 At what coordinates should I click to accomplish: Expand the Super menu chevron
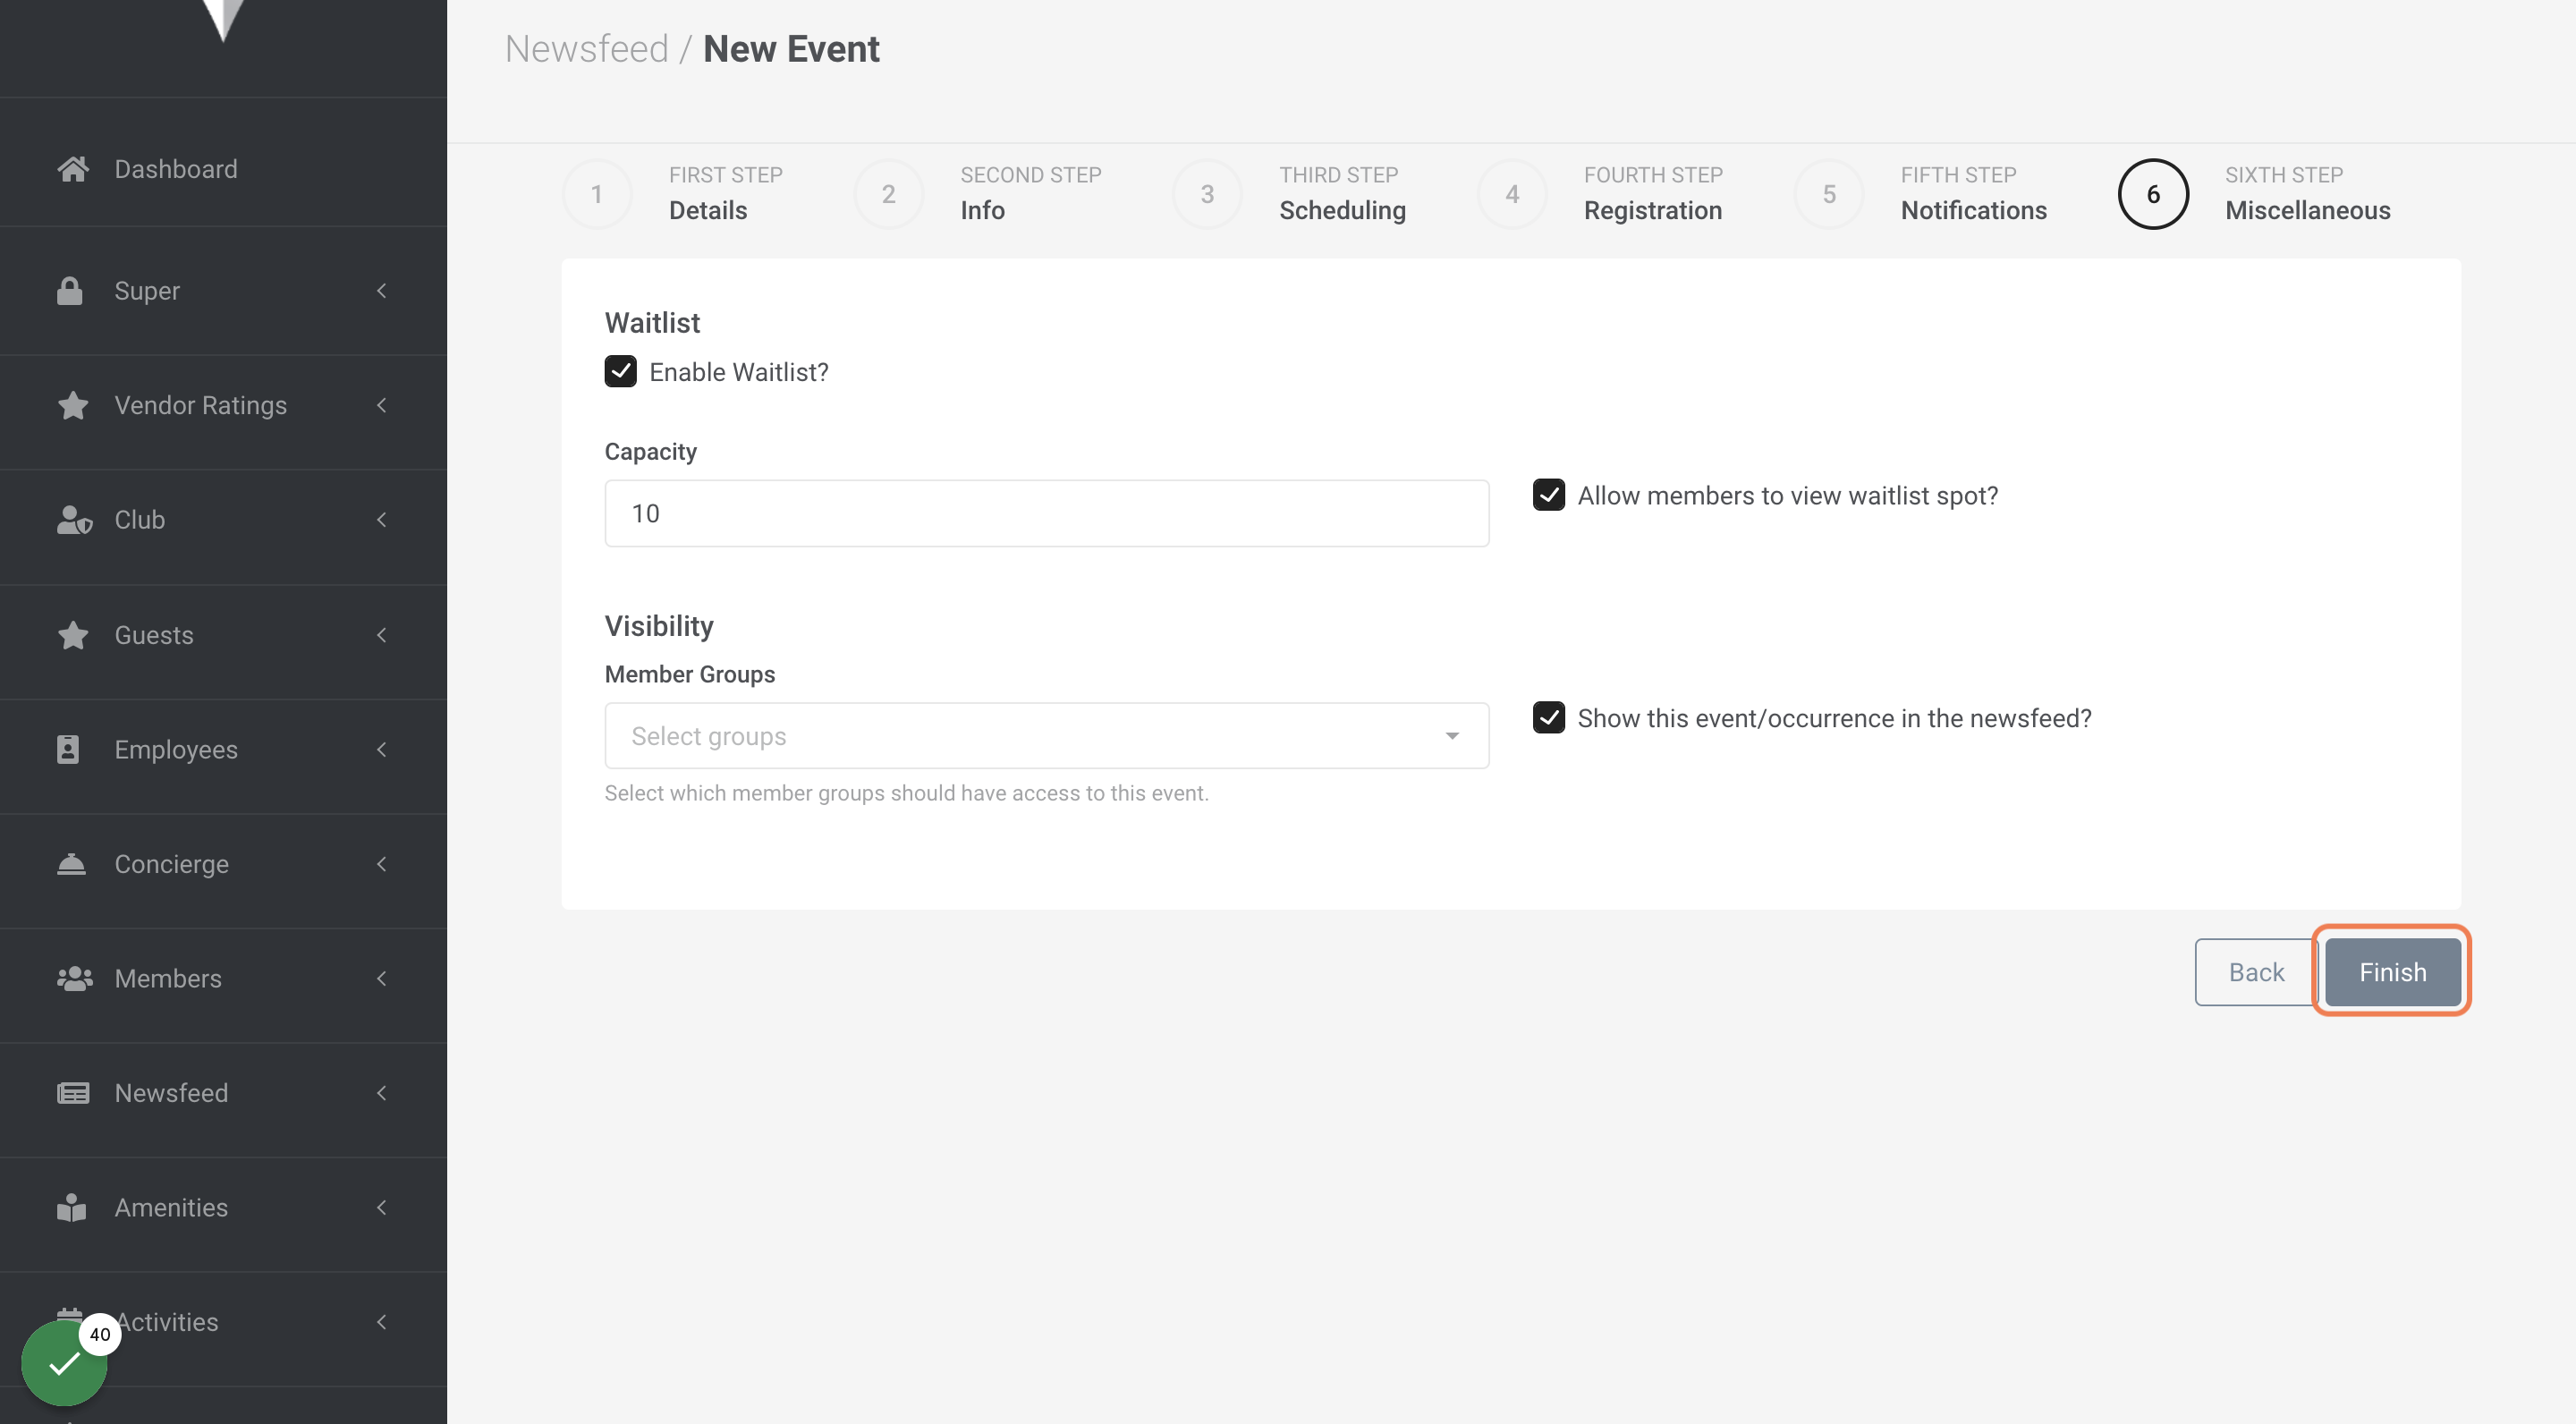point(381,291)
